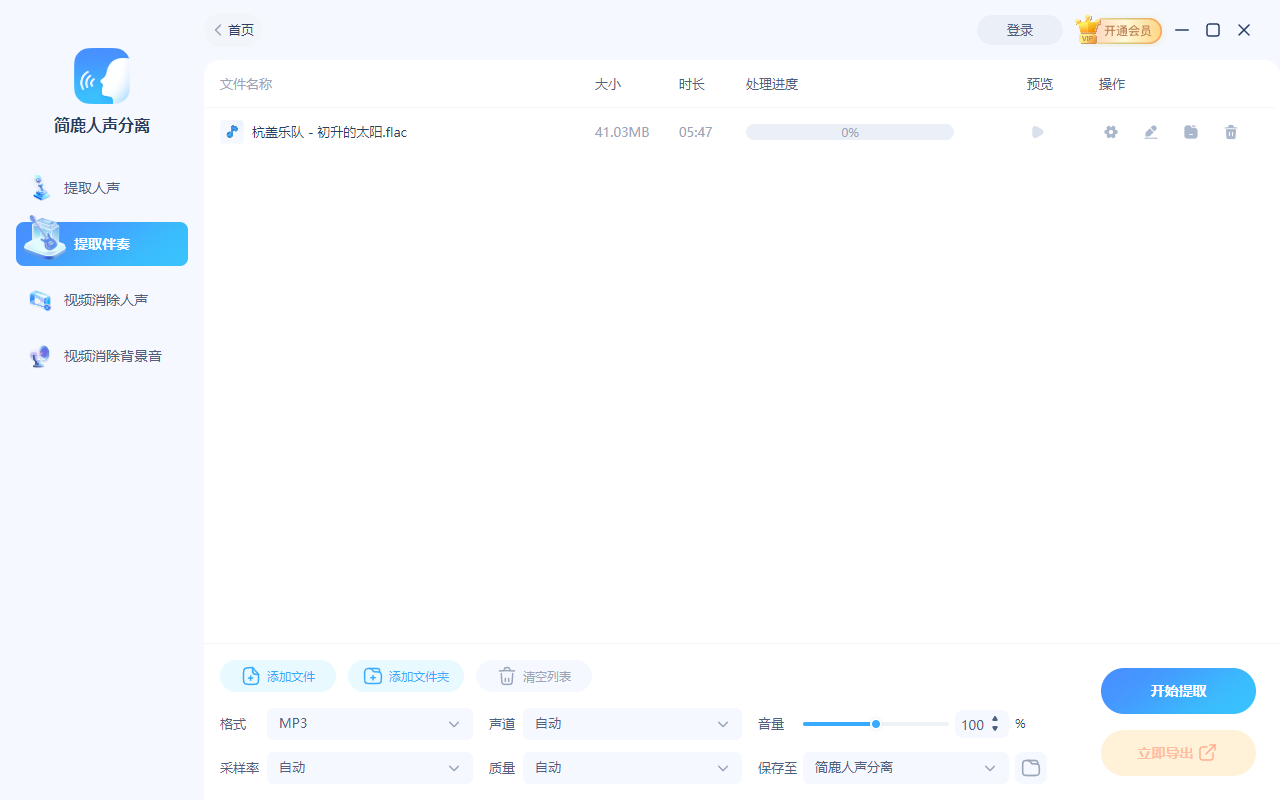Click the pencil edit icon in the operations column
This screenshot has height=800, width=1280.
click(1150, 131)
